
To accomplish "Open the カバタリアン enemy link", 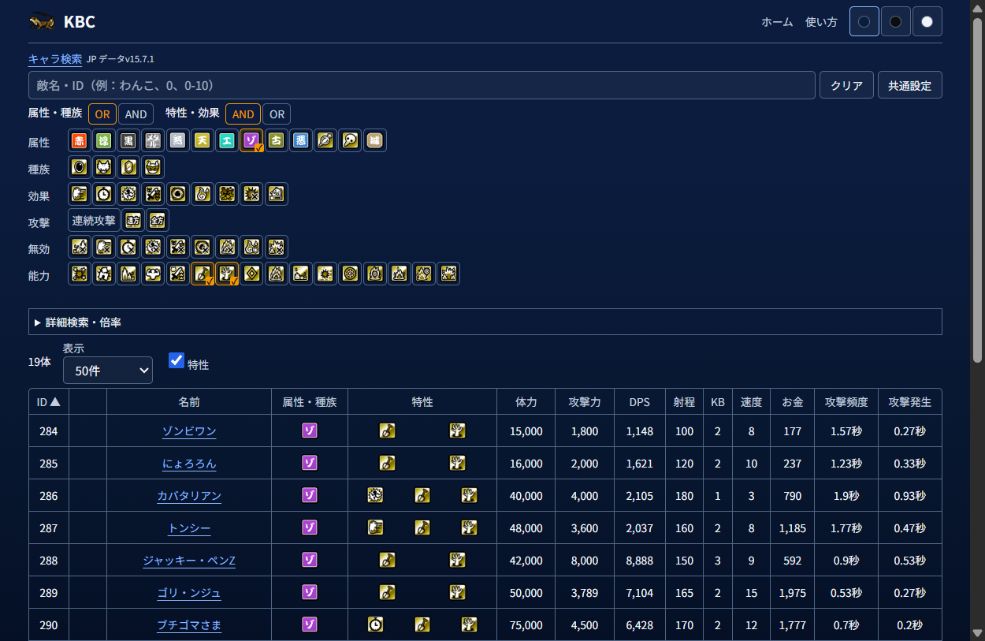I will point(188,496).
